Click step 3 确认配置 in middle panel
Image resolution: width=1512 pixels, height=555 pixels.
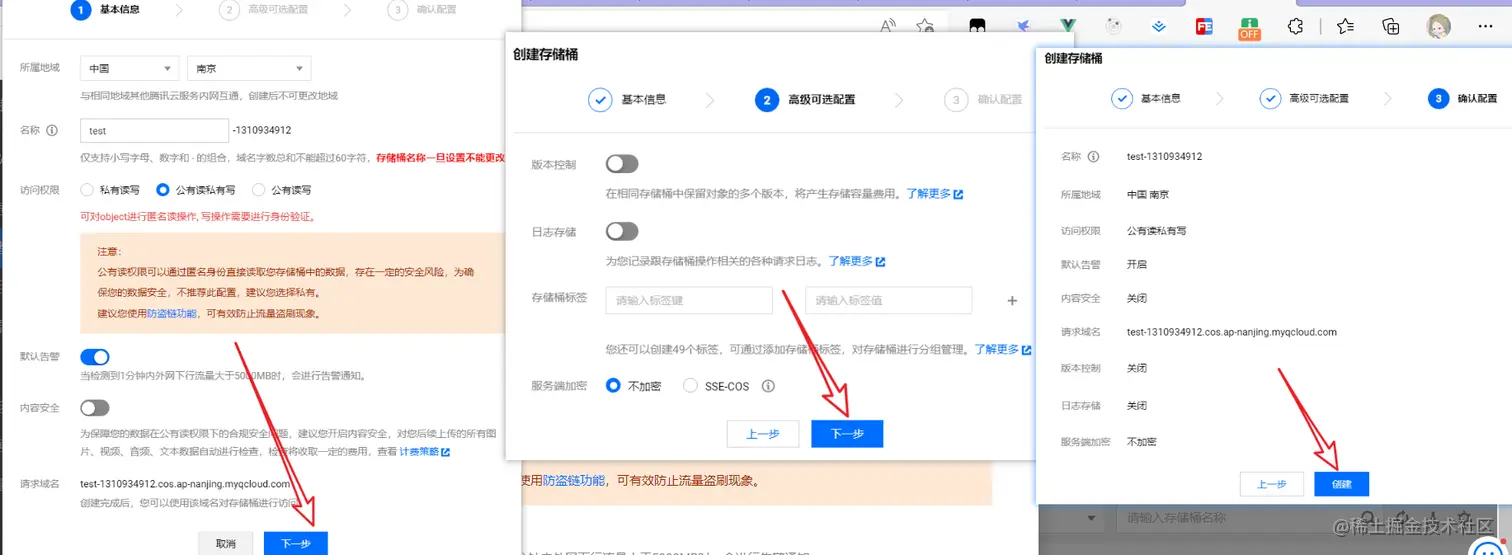(x=983, y=100)
